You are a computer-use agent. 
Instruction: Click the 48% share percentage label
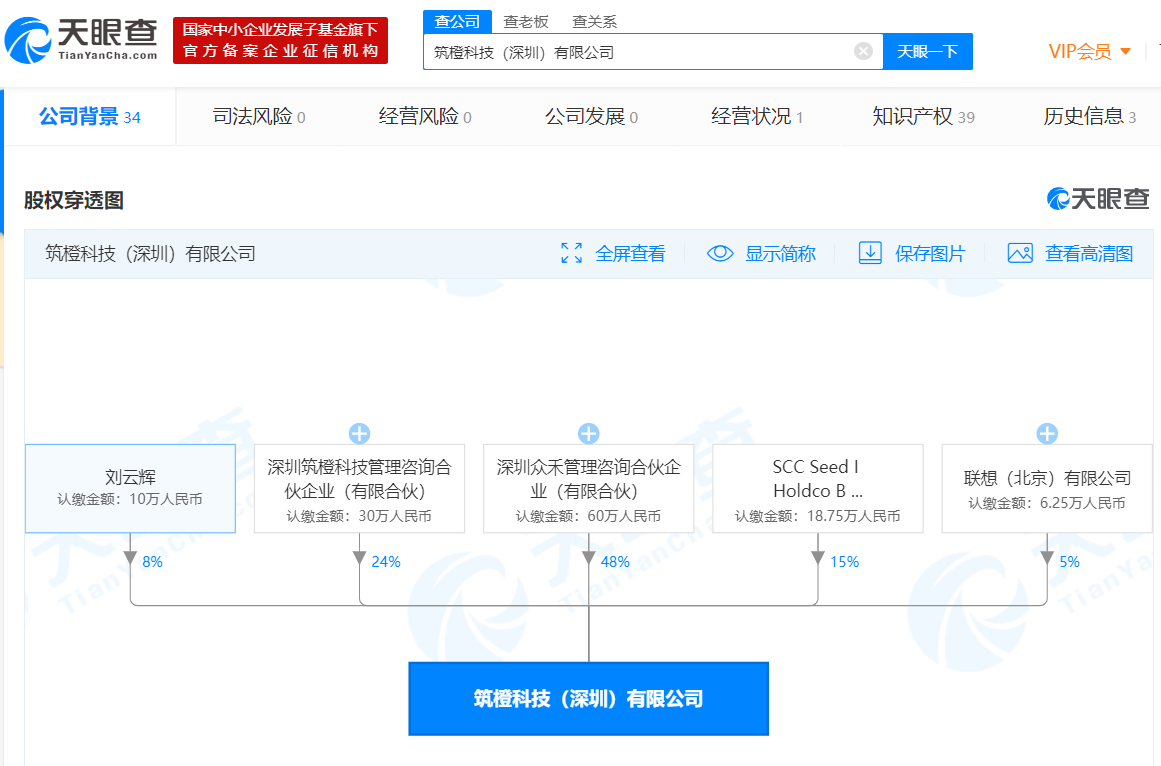click(615, 562)
